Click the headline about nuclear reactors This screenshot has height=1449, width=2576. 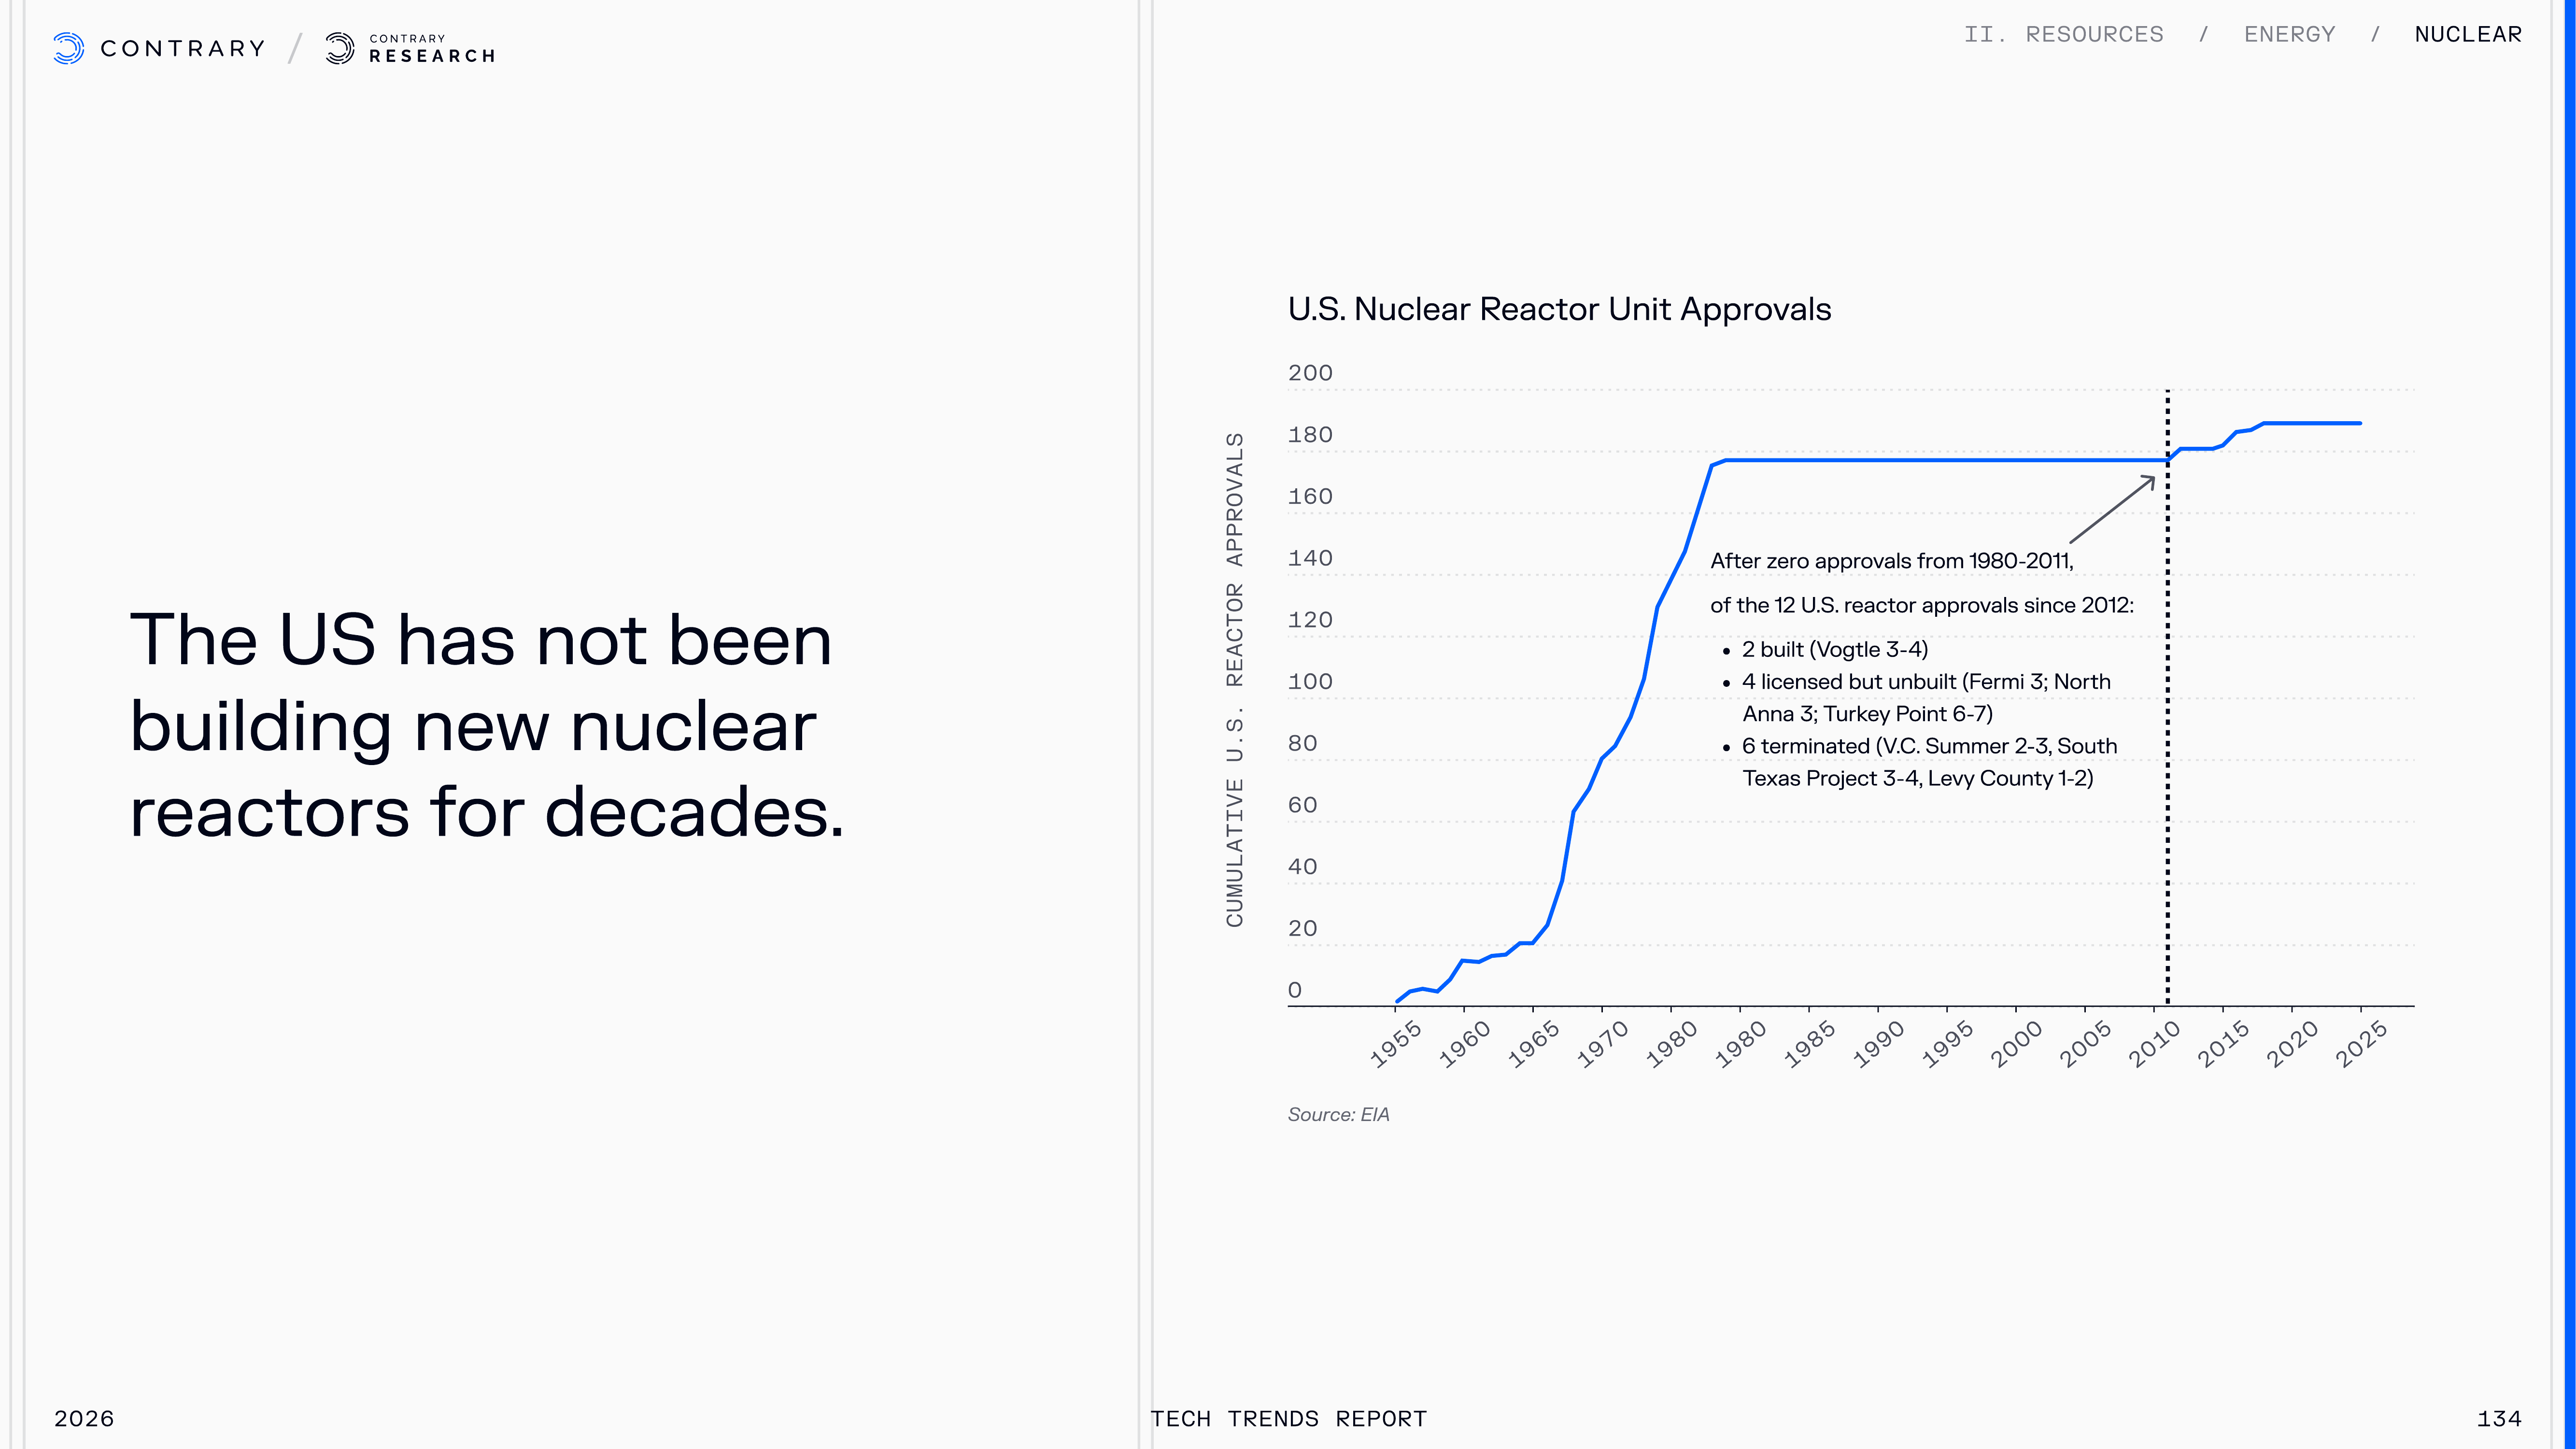point(487,725)
